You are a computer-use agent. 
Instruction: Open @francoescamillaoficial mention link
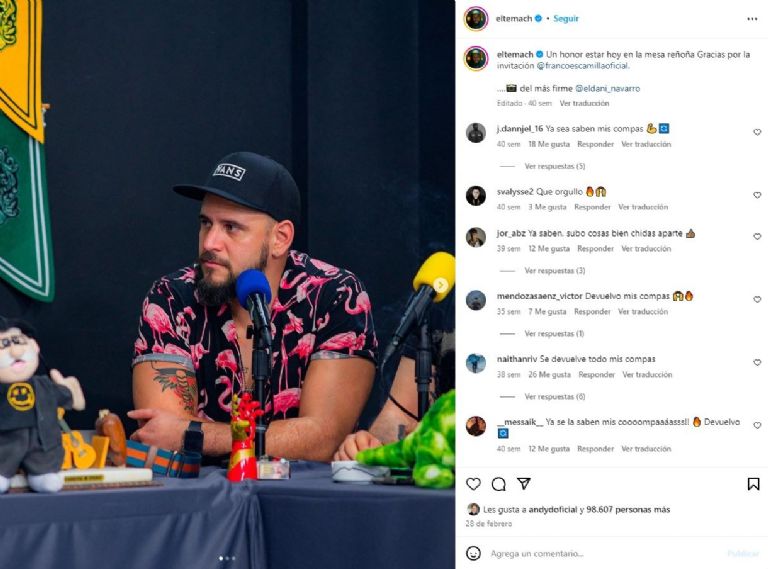pyautogui.click(x=582, y=66)
